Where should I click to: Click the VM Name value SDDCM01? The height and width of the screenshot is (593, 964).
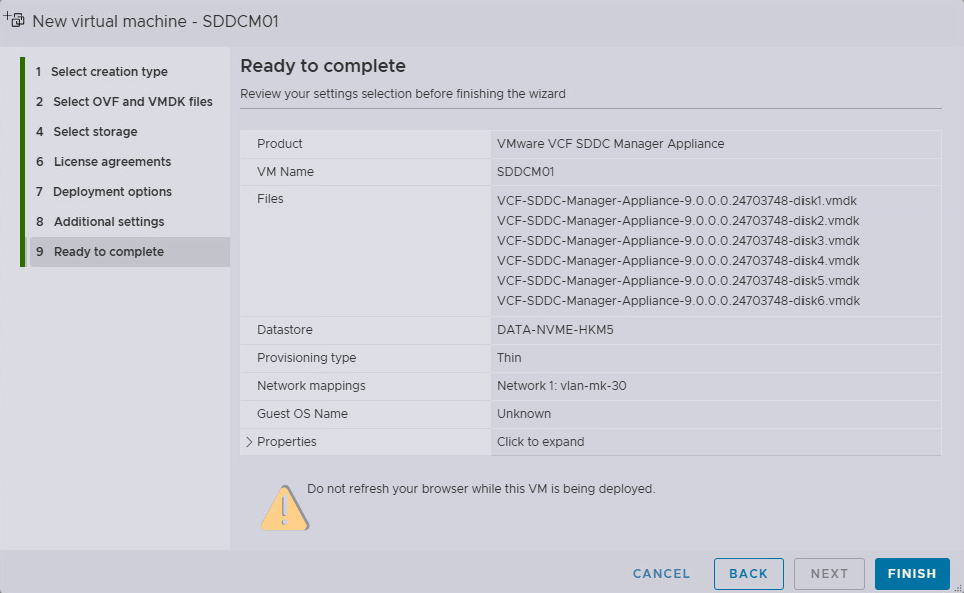[x=524, y=172]
